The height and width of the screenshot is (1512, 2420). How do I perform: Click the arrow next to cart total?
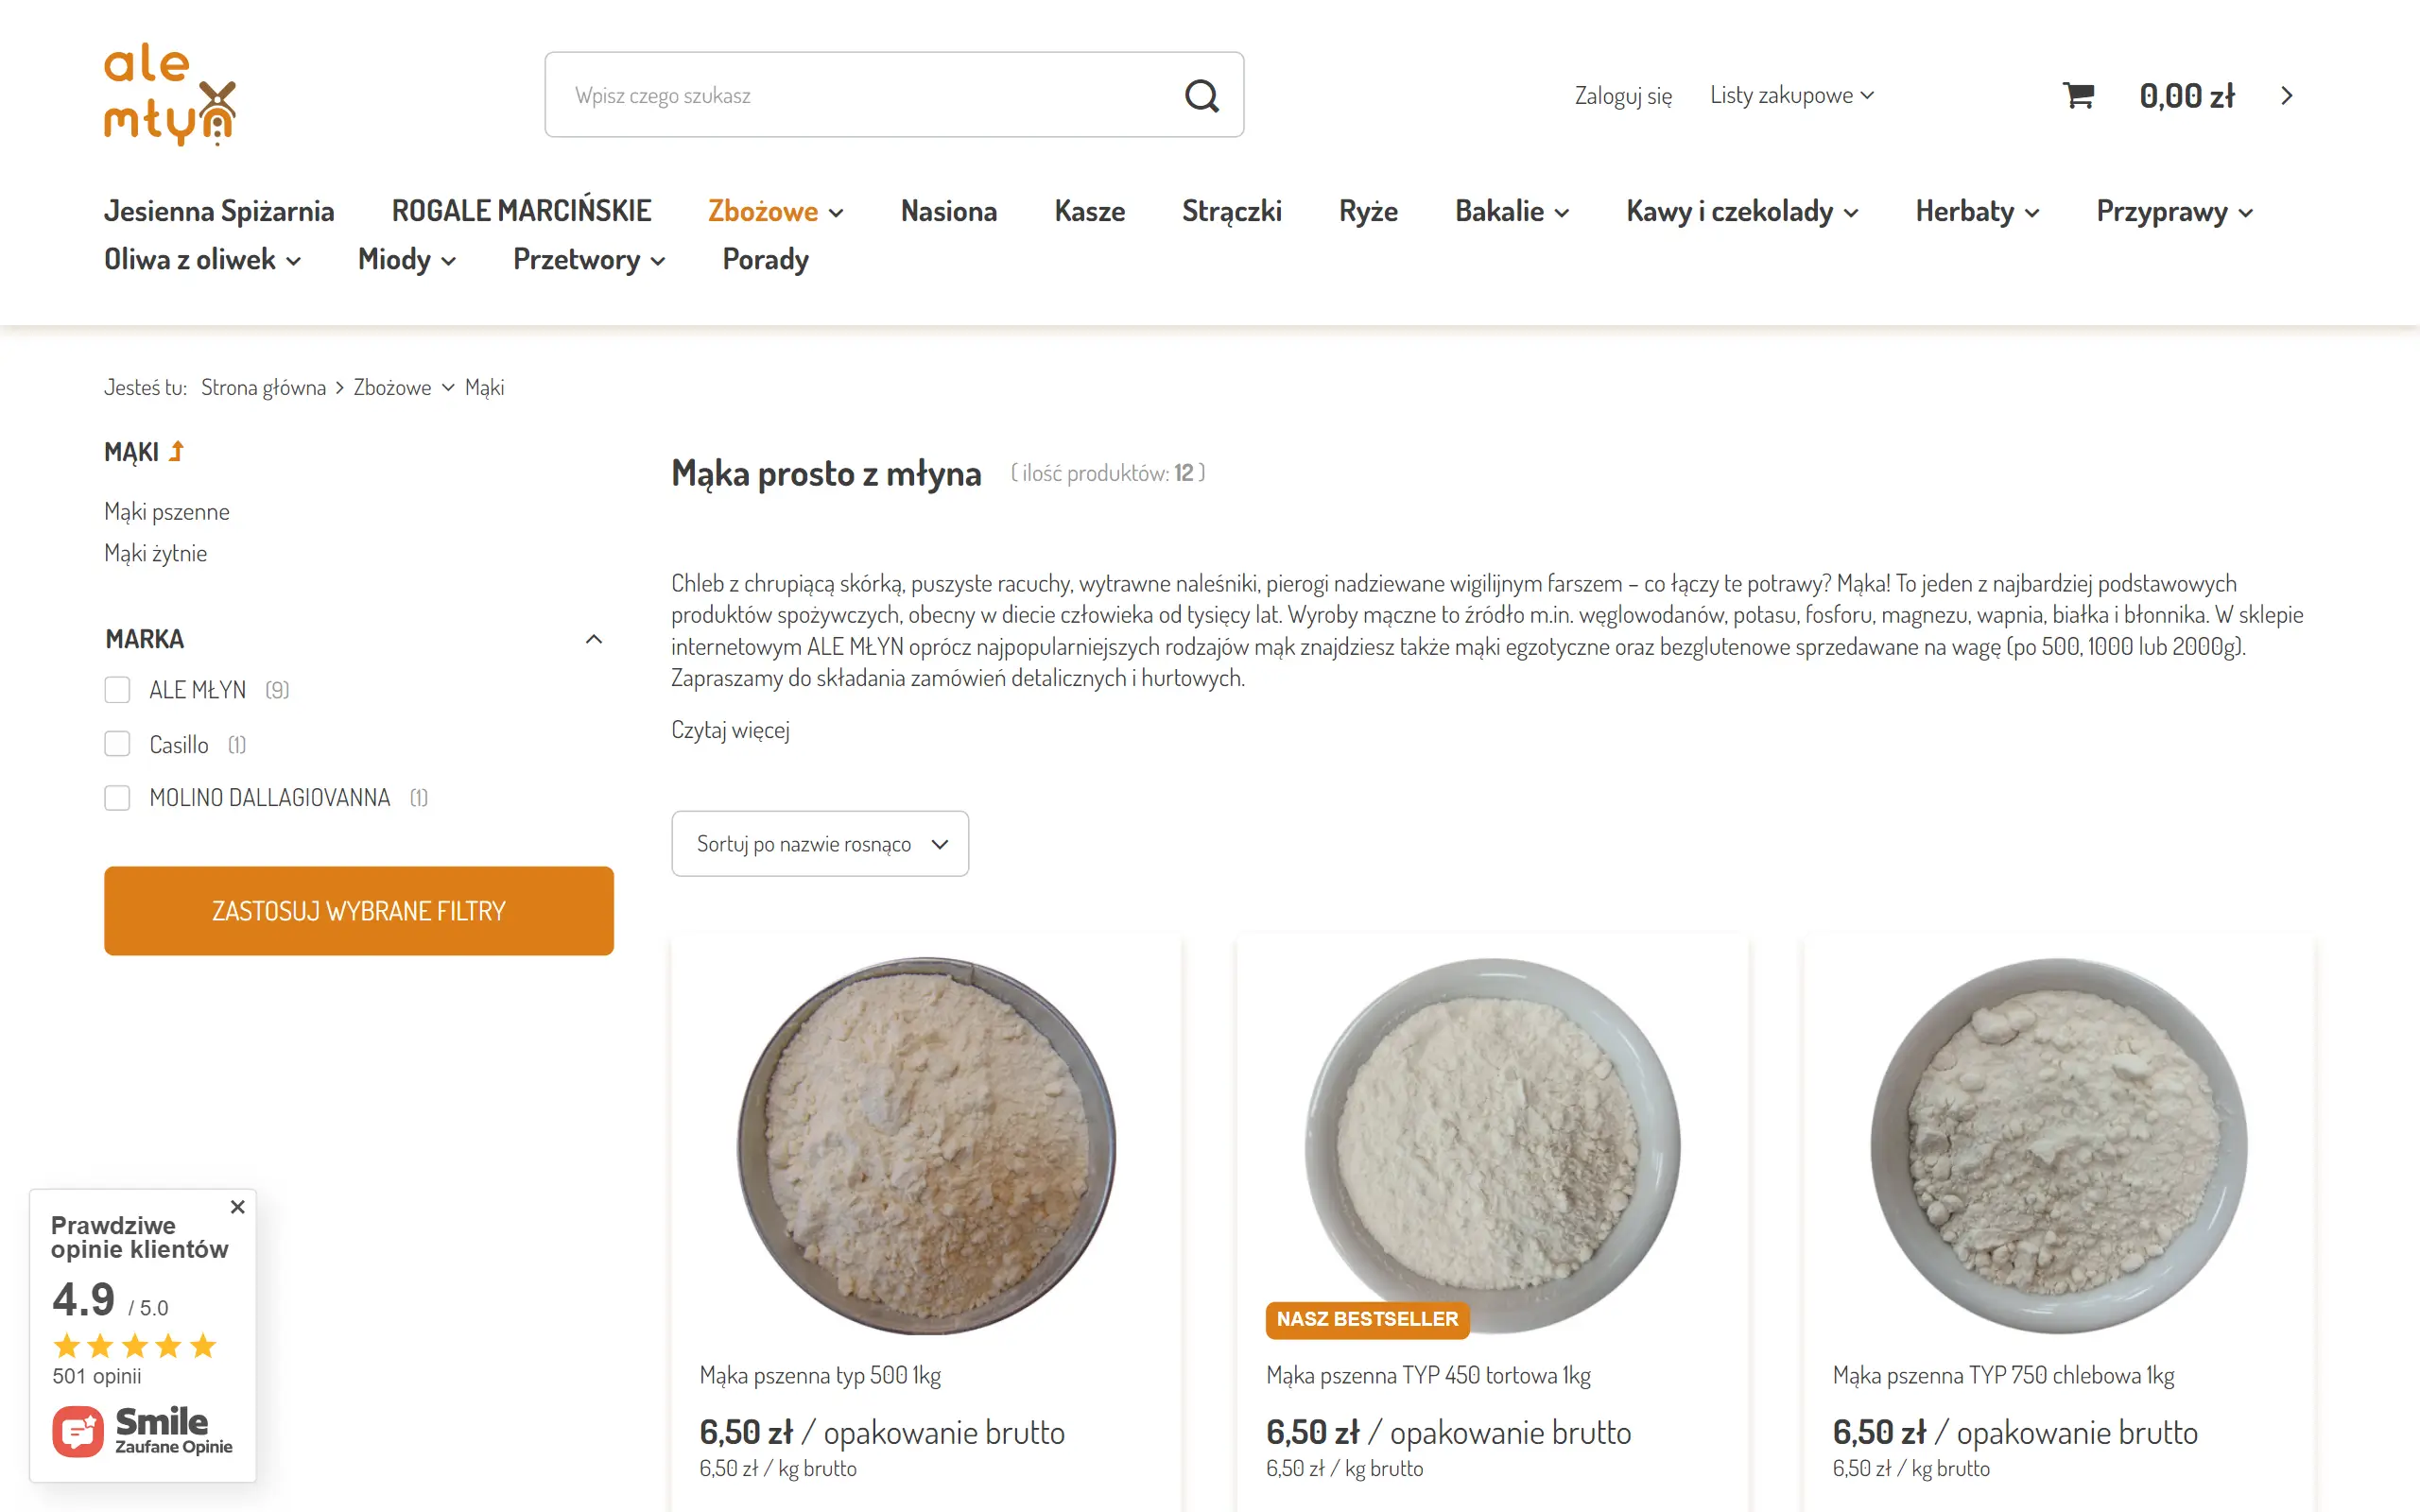coord(2286,96)
